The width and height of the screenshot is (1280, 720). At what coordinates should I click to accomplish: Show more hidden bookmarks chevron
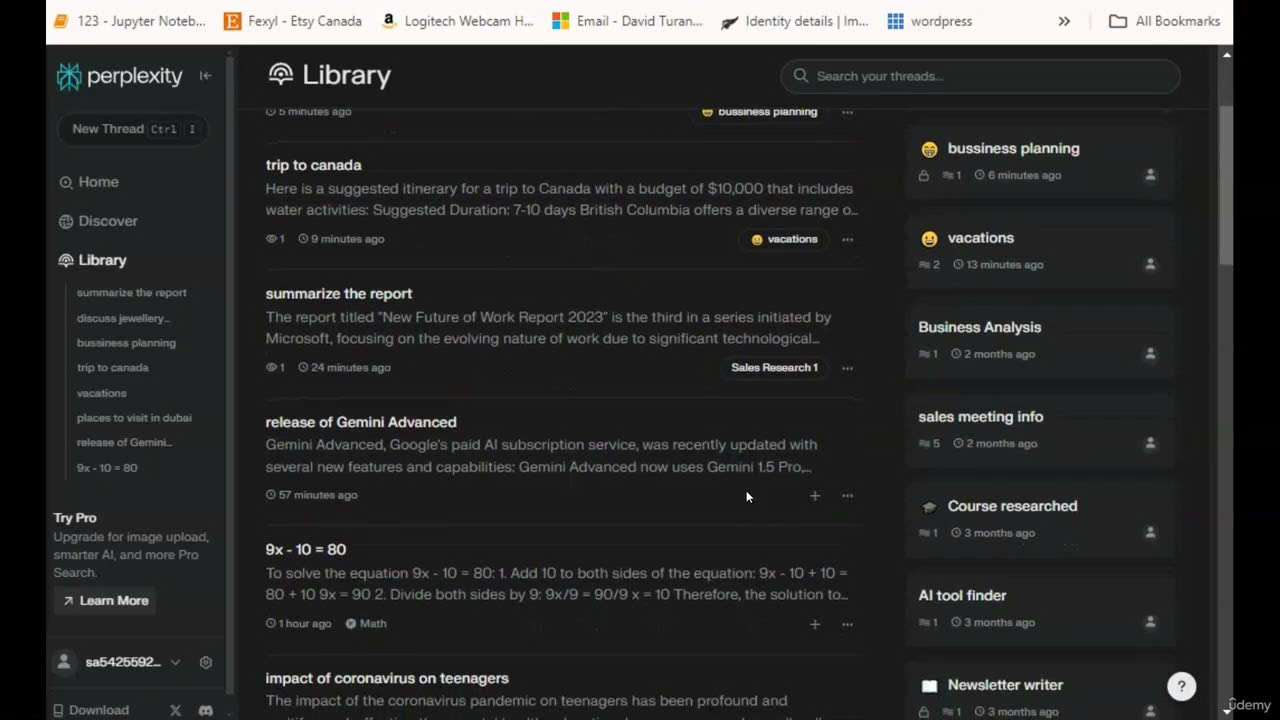tap(1064, 21)
